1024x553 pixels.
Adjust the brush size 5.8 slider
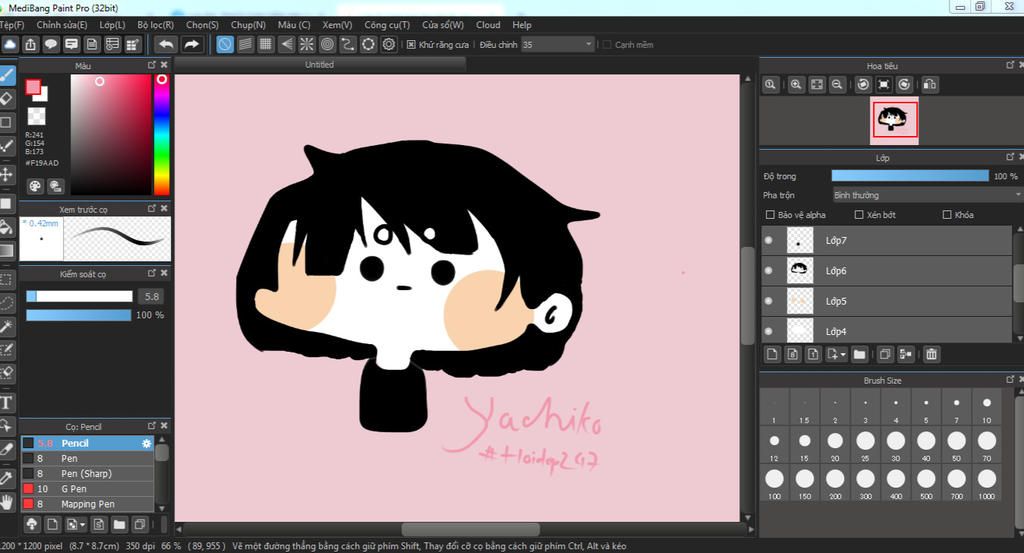pos(79,296)
